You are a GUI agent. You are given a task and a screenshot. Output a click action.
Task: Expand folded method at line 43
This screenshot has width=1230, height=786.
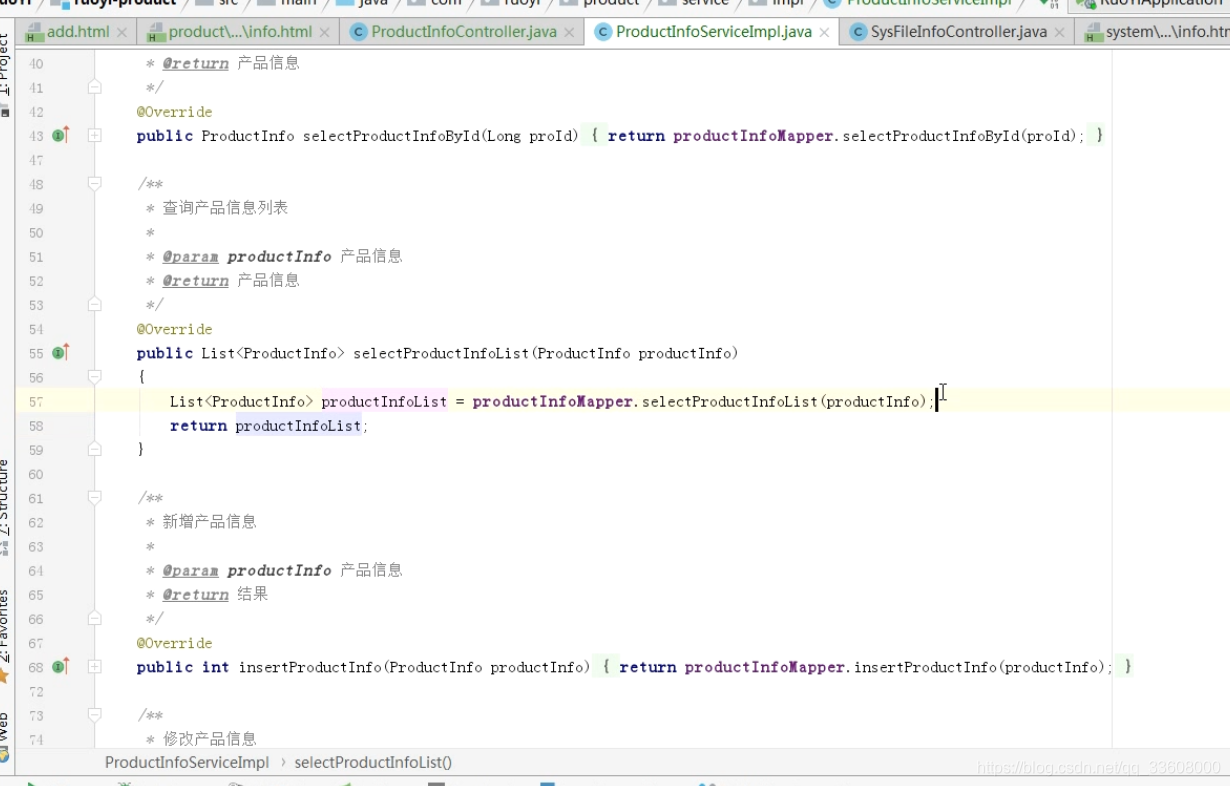coord(94,135)
